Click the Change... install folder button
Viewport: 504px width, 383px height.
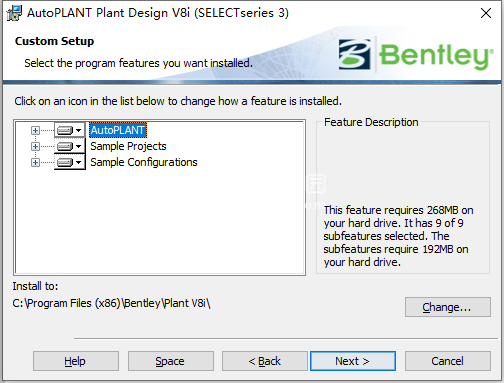448,307
